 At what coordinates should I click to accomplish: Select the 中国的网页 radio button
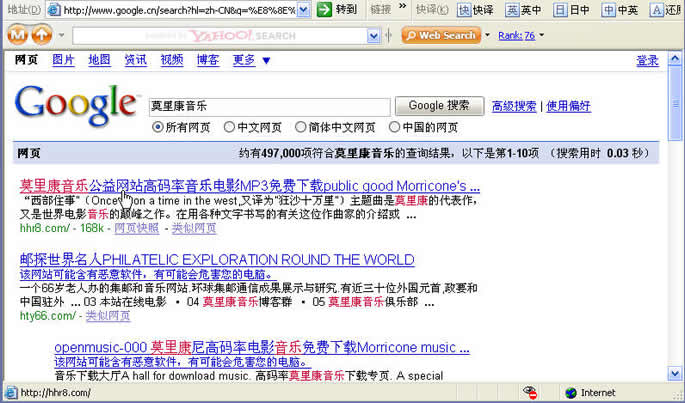click(394, 127)
